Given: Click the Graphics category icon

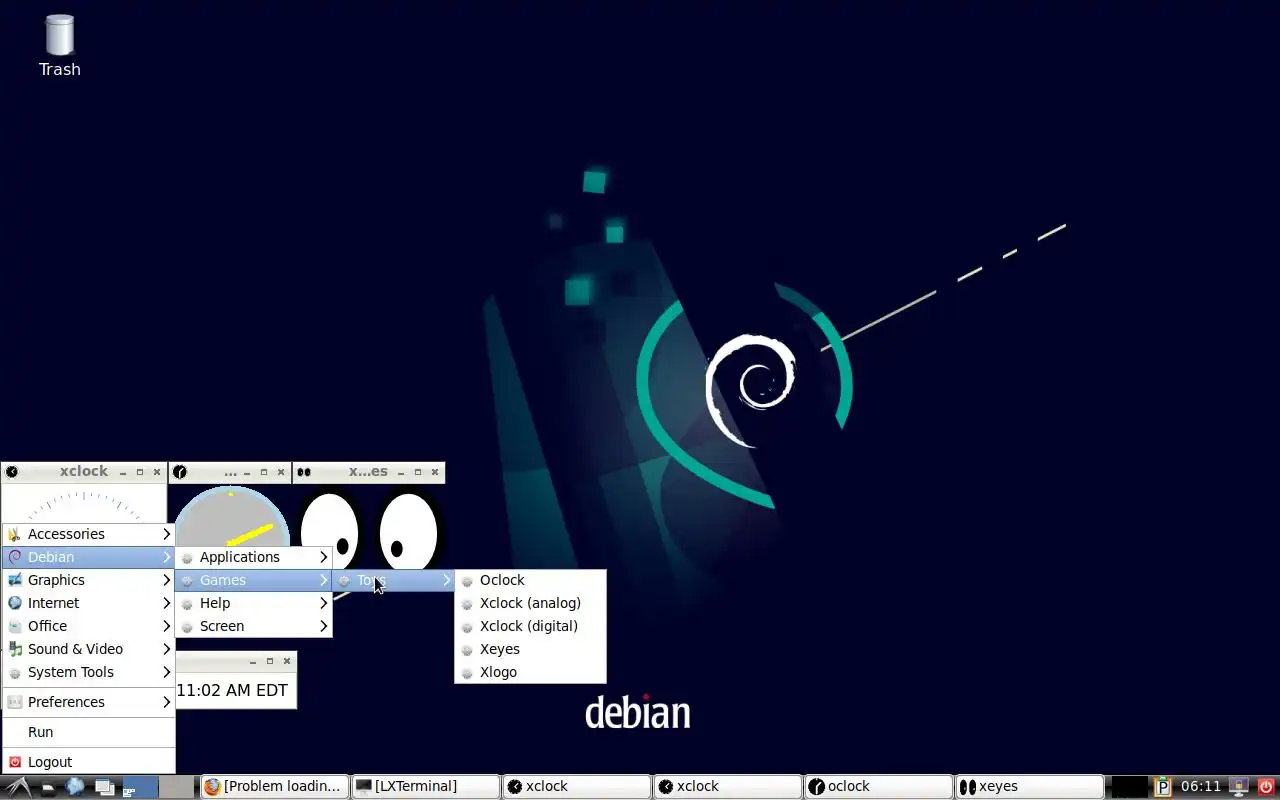Looking at the screenshot, I should pyautogui.click(x=15, y=580).
